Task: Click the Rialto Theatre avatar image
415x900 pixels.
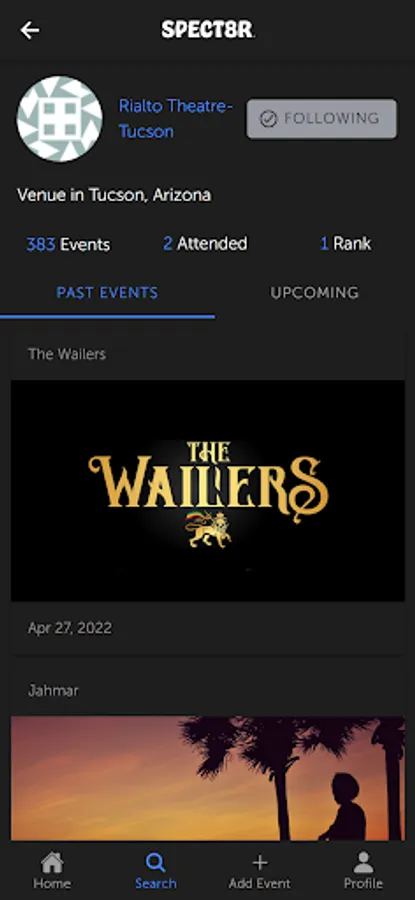Action: [x=60, y=119]
